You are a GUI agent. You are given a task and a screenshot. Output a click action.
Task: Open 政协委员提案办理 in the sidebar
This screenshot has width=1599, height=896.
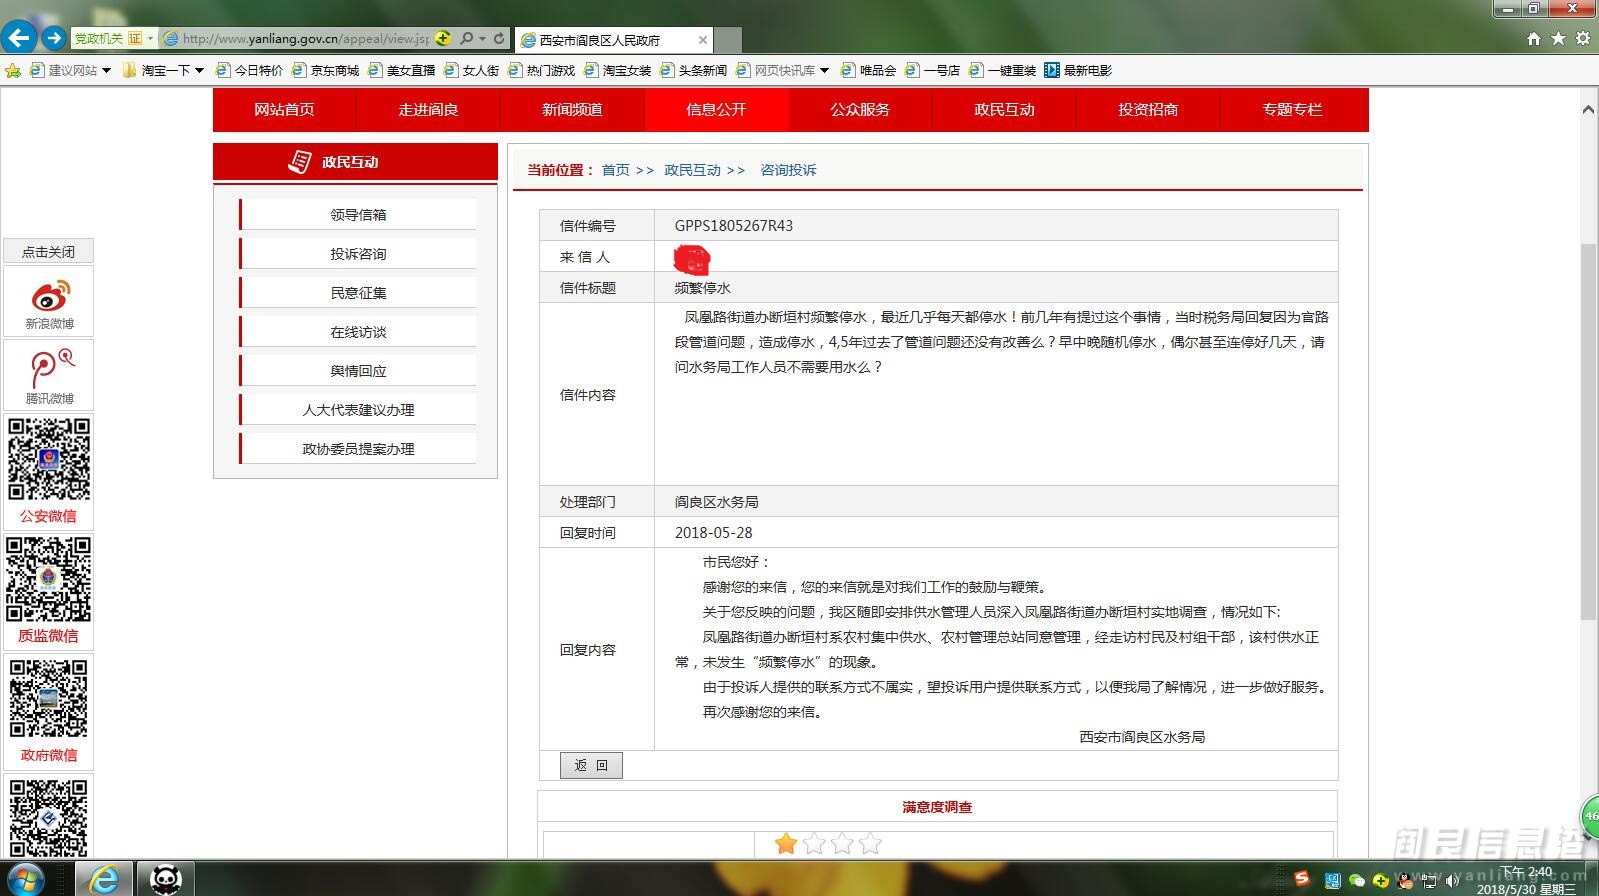coord(358,449)
